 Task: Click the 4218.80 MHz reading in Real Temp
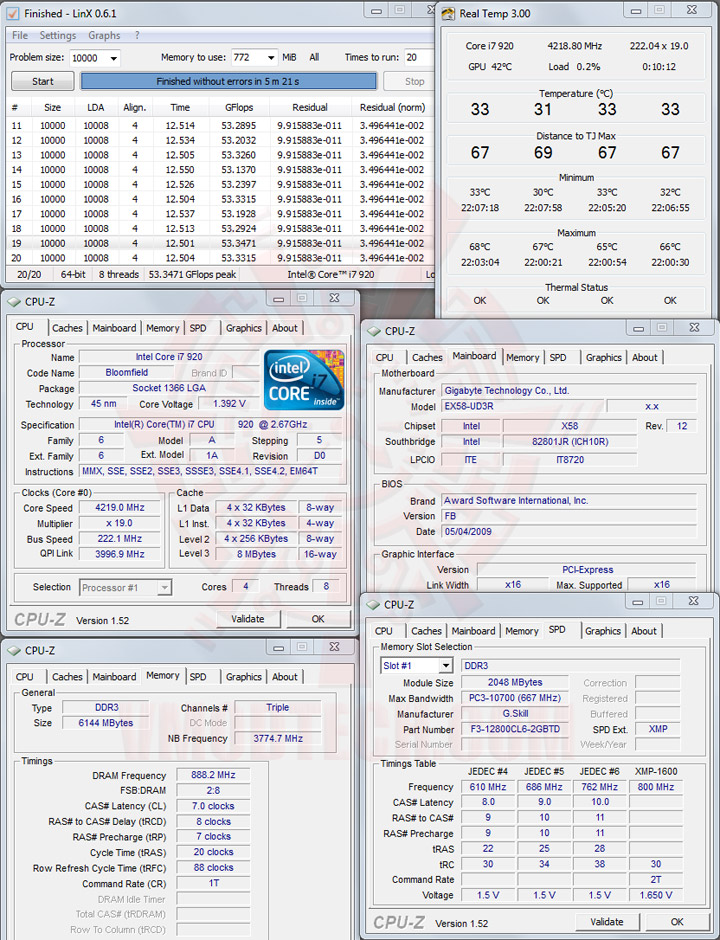[574, 46]
